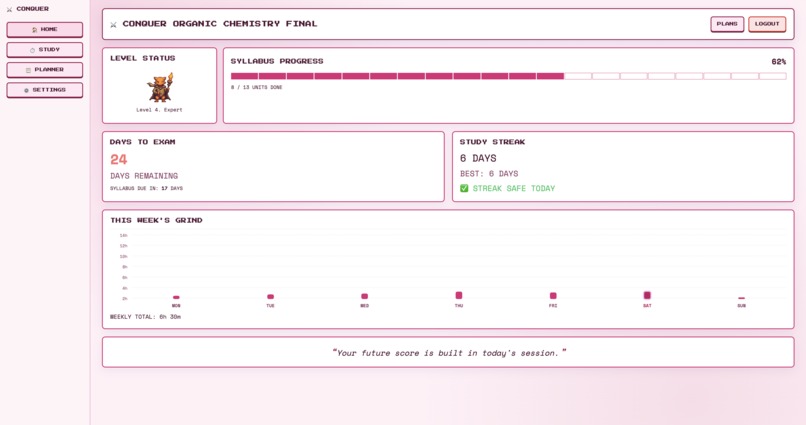The image size is (806, 425).
Task: Click the '24' days remaining number
Action: pyautogui.click(x=119, y=160)
